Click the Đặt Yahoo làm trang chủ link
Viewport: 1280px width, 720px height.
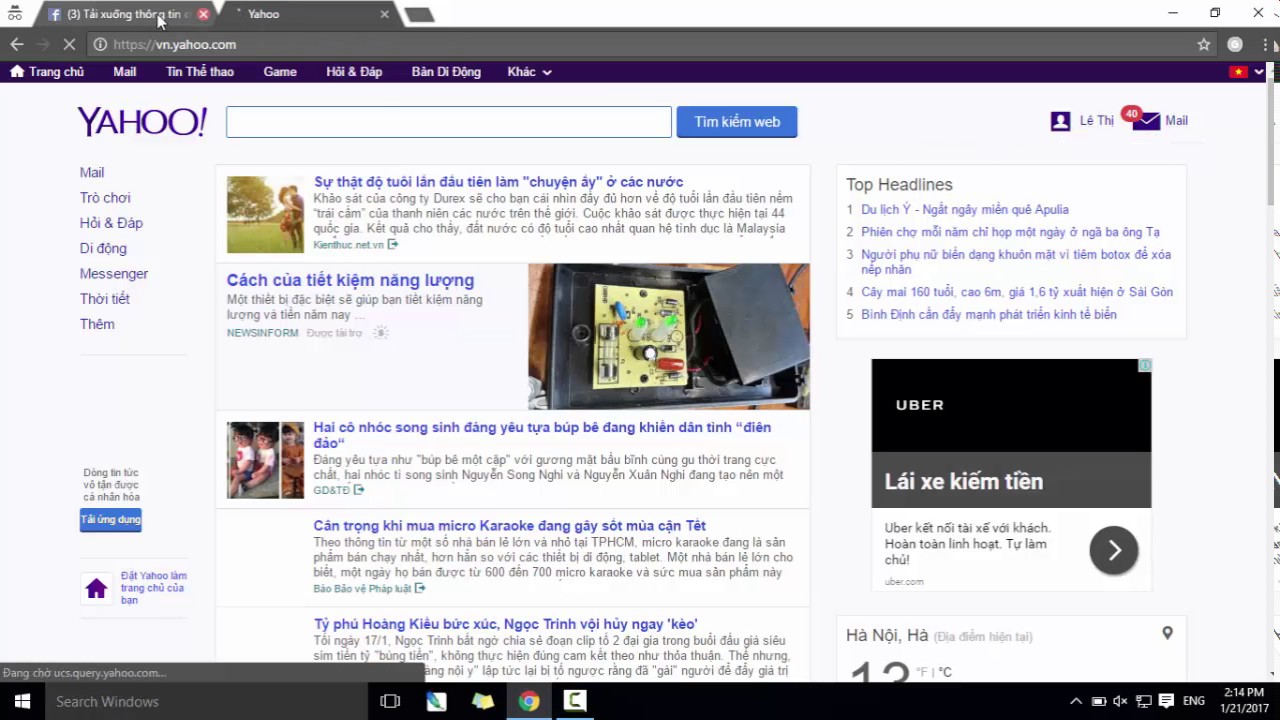(154, 588)
